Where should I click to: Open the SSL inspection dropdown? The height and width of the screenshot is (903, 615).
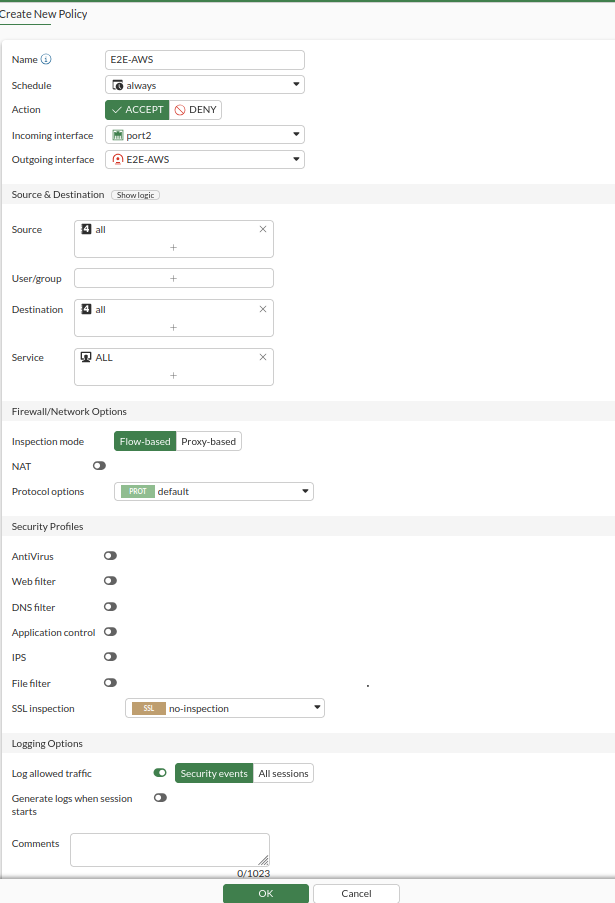pos(225,708)
